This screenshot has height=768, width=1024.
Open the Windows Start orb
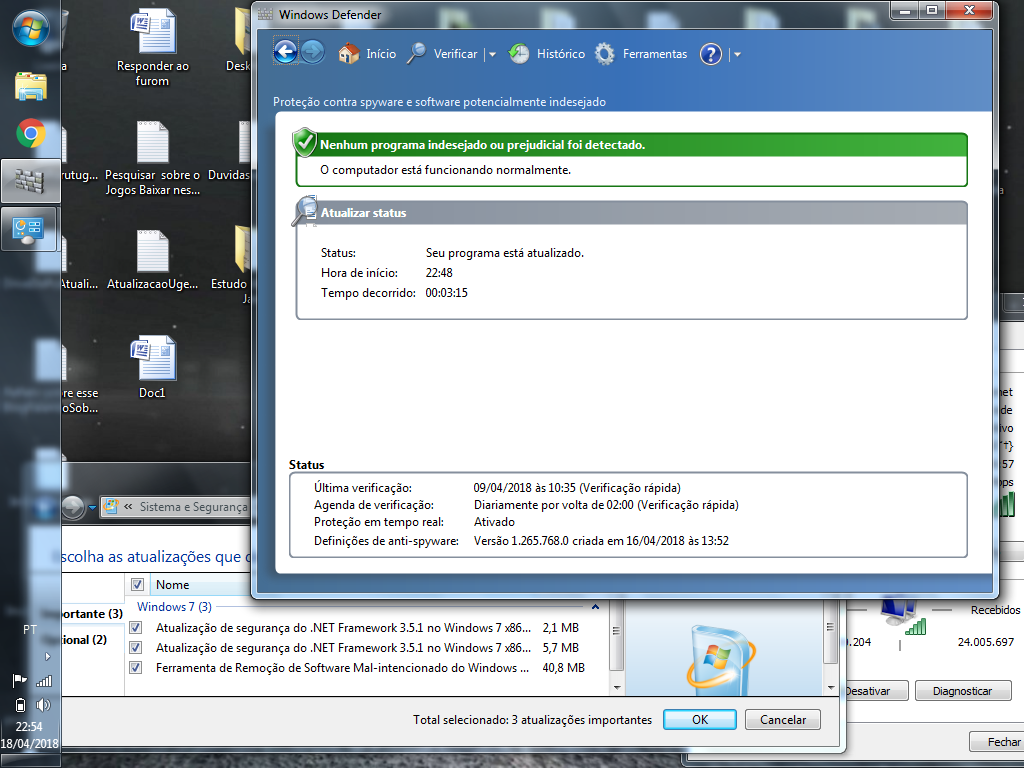click(x=31, y=29)
